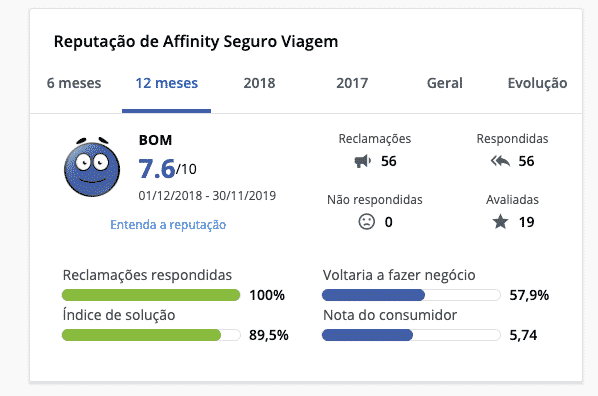Select the 12 meses tab
Image resolution: width=598 pixels, height=396 pixels.
(x=167, y=83)
